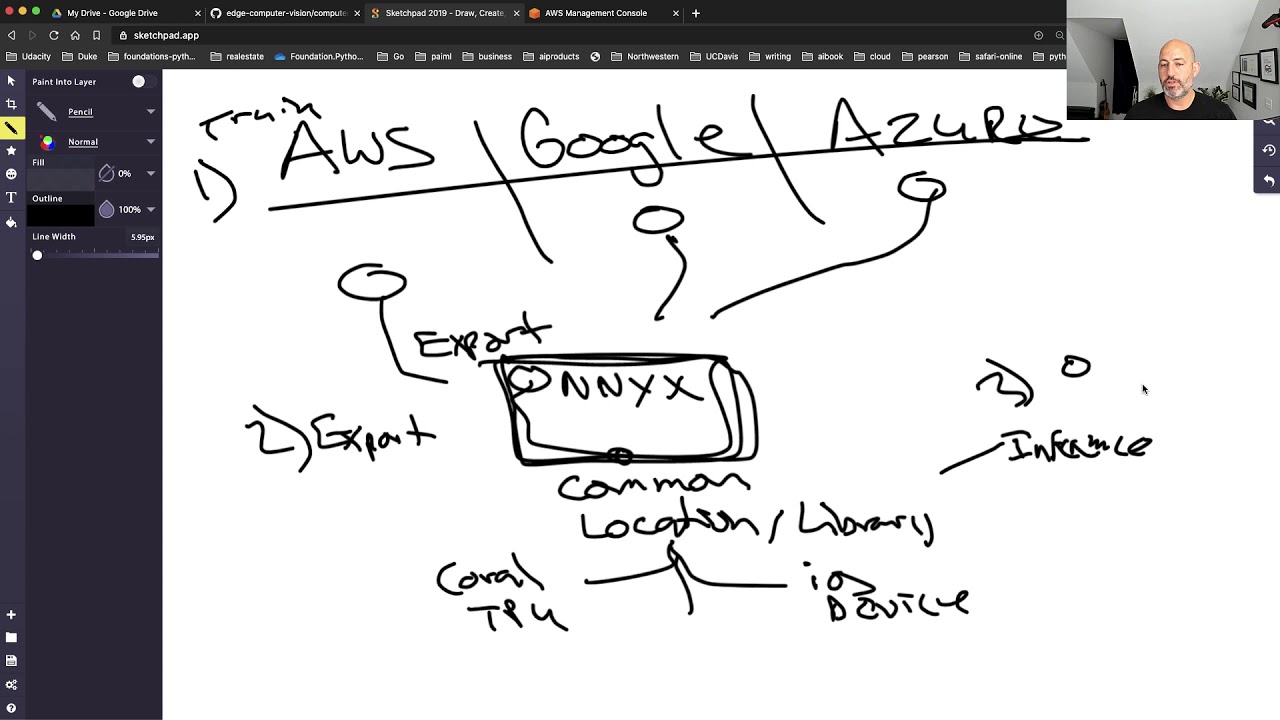Image resolution: width=1280 pixels, height=720 pixels.
Task: Open the Foundation.Pytho... cloud bookmark
Action: [x=319, y=56]
